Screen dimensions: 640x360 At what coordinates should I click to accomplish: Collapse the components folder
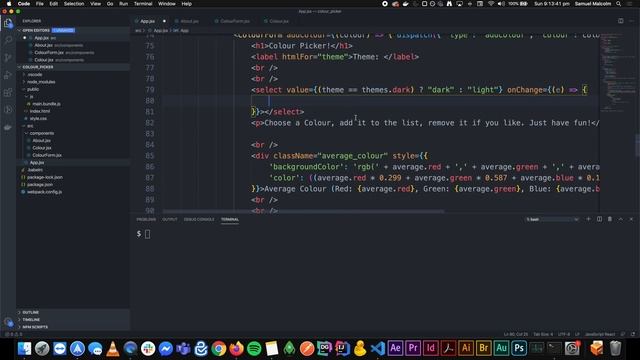click(42, 133)
